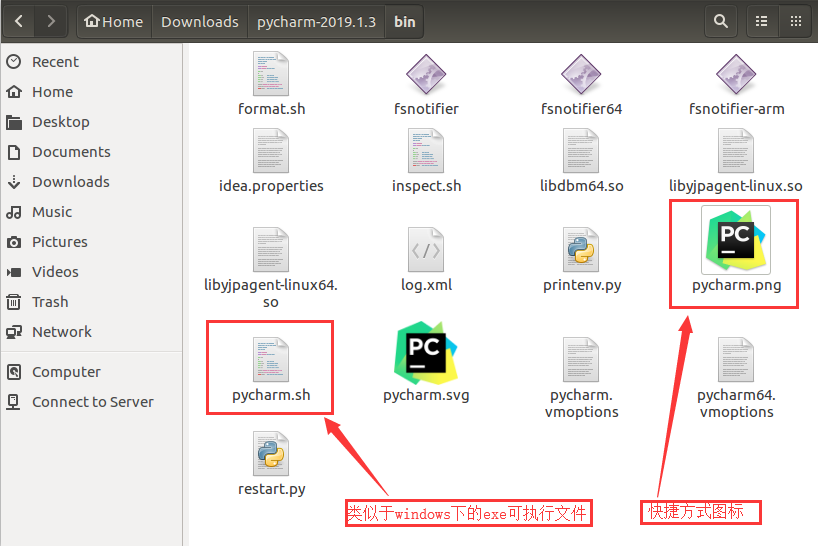This screenshot has height=546, width=818.
Task: Jump to Home in the path bar
Action: [x=114, y=21]
